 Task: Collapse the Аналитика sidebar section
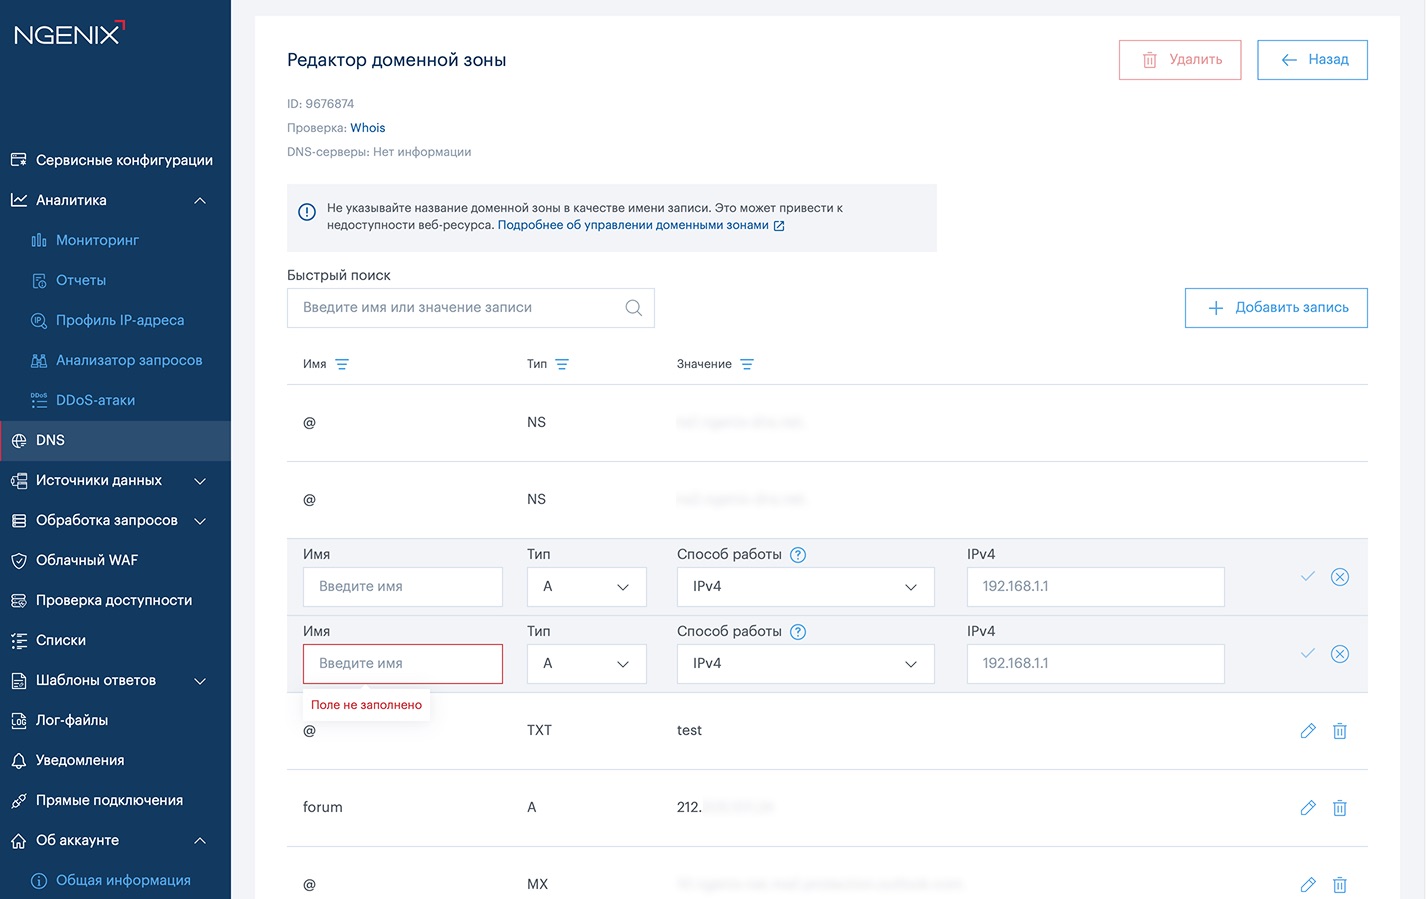[200, 200]
